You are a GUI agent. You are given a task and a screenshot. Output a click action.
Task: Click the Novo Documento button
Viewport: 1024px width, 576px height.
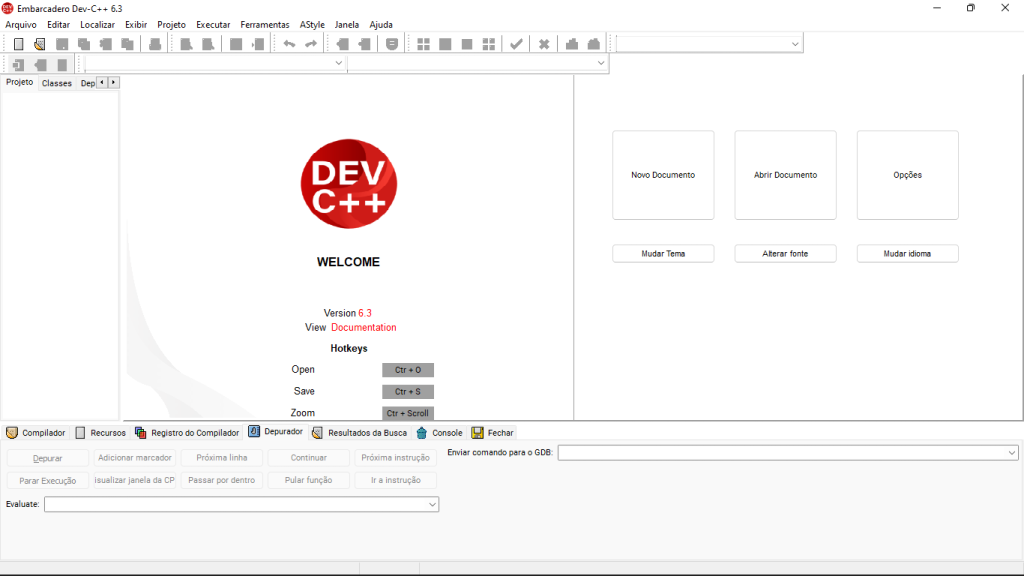[662, 174]
